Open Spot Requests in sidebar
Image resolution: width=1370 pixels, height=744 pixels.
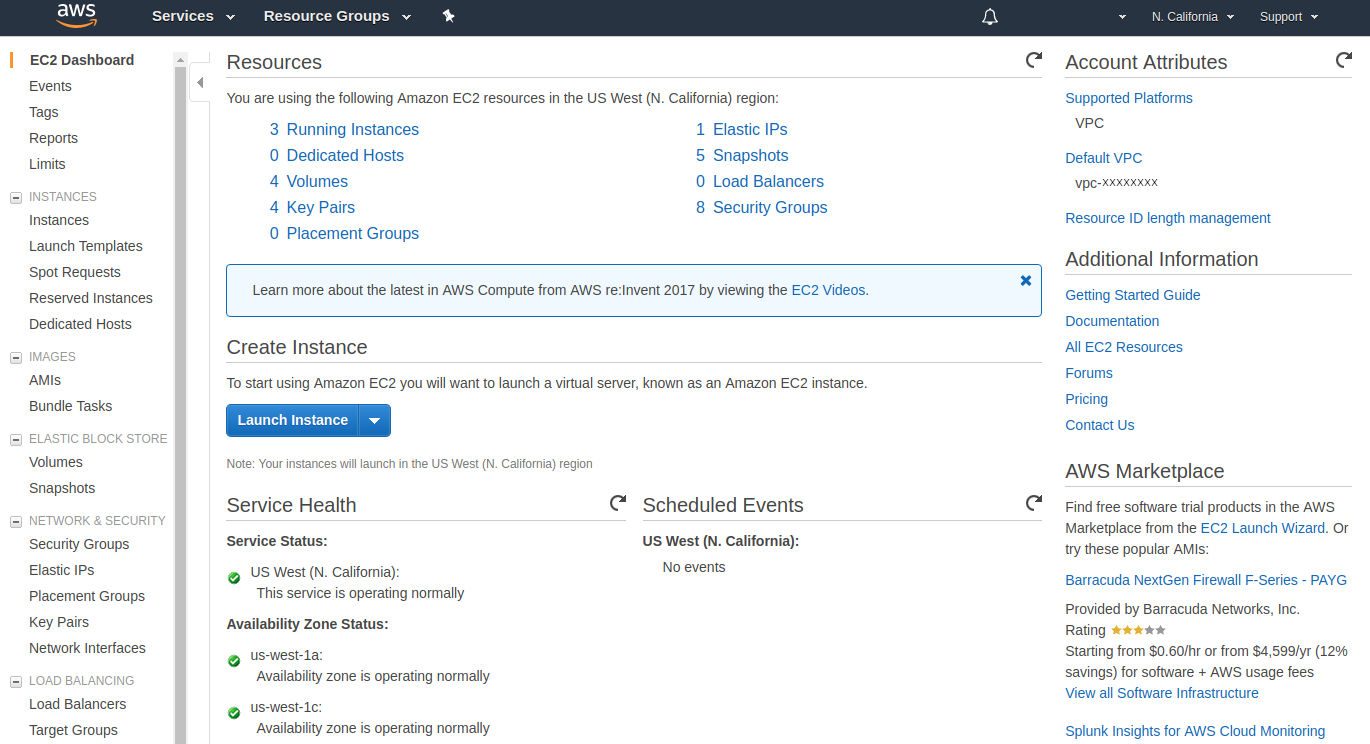coord(75,272)
